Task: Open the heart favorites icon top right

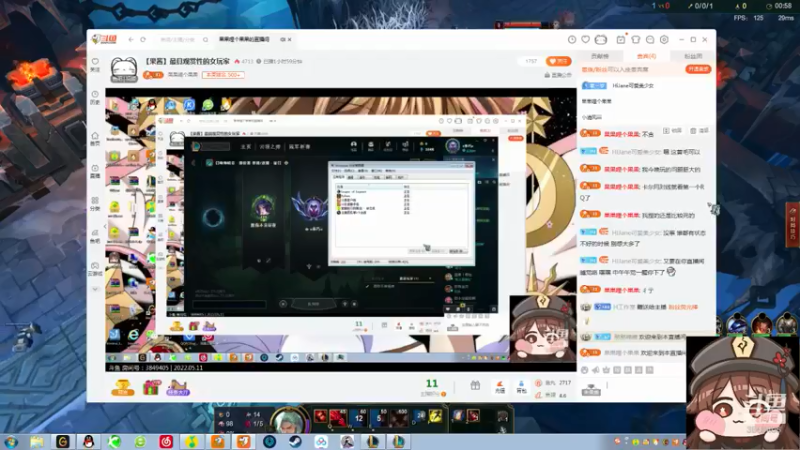Action: [586, 39]
